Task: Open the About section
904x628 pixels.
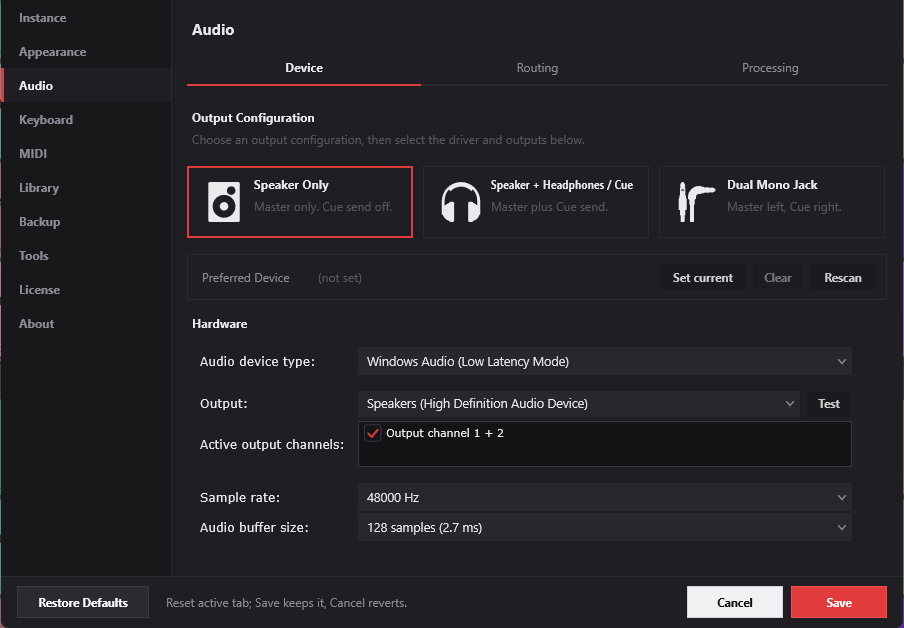Action: (86, 324)
